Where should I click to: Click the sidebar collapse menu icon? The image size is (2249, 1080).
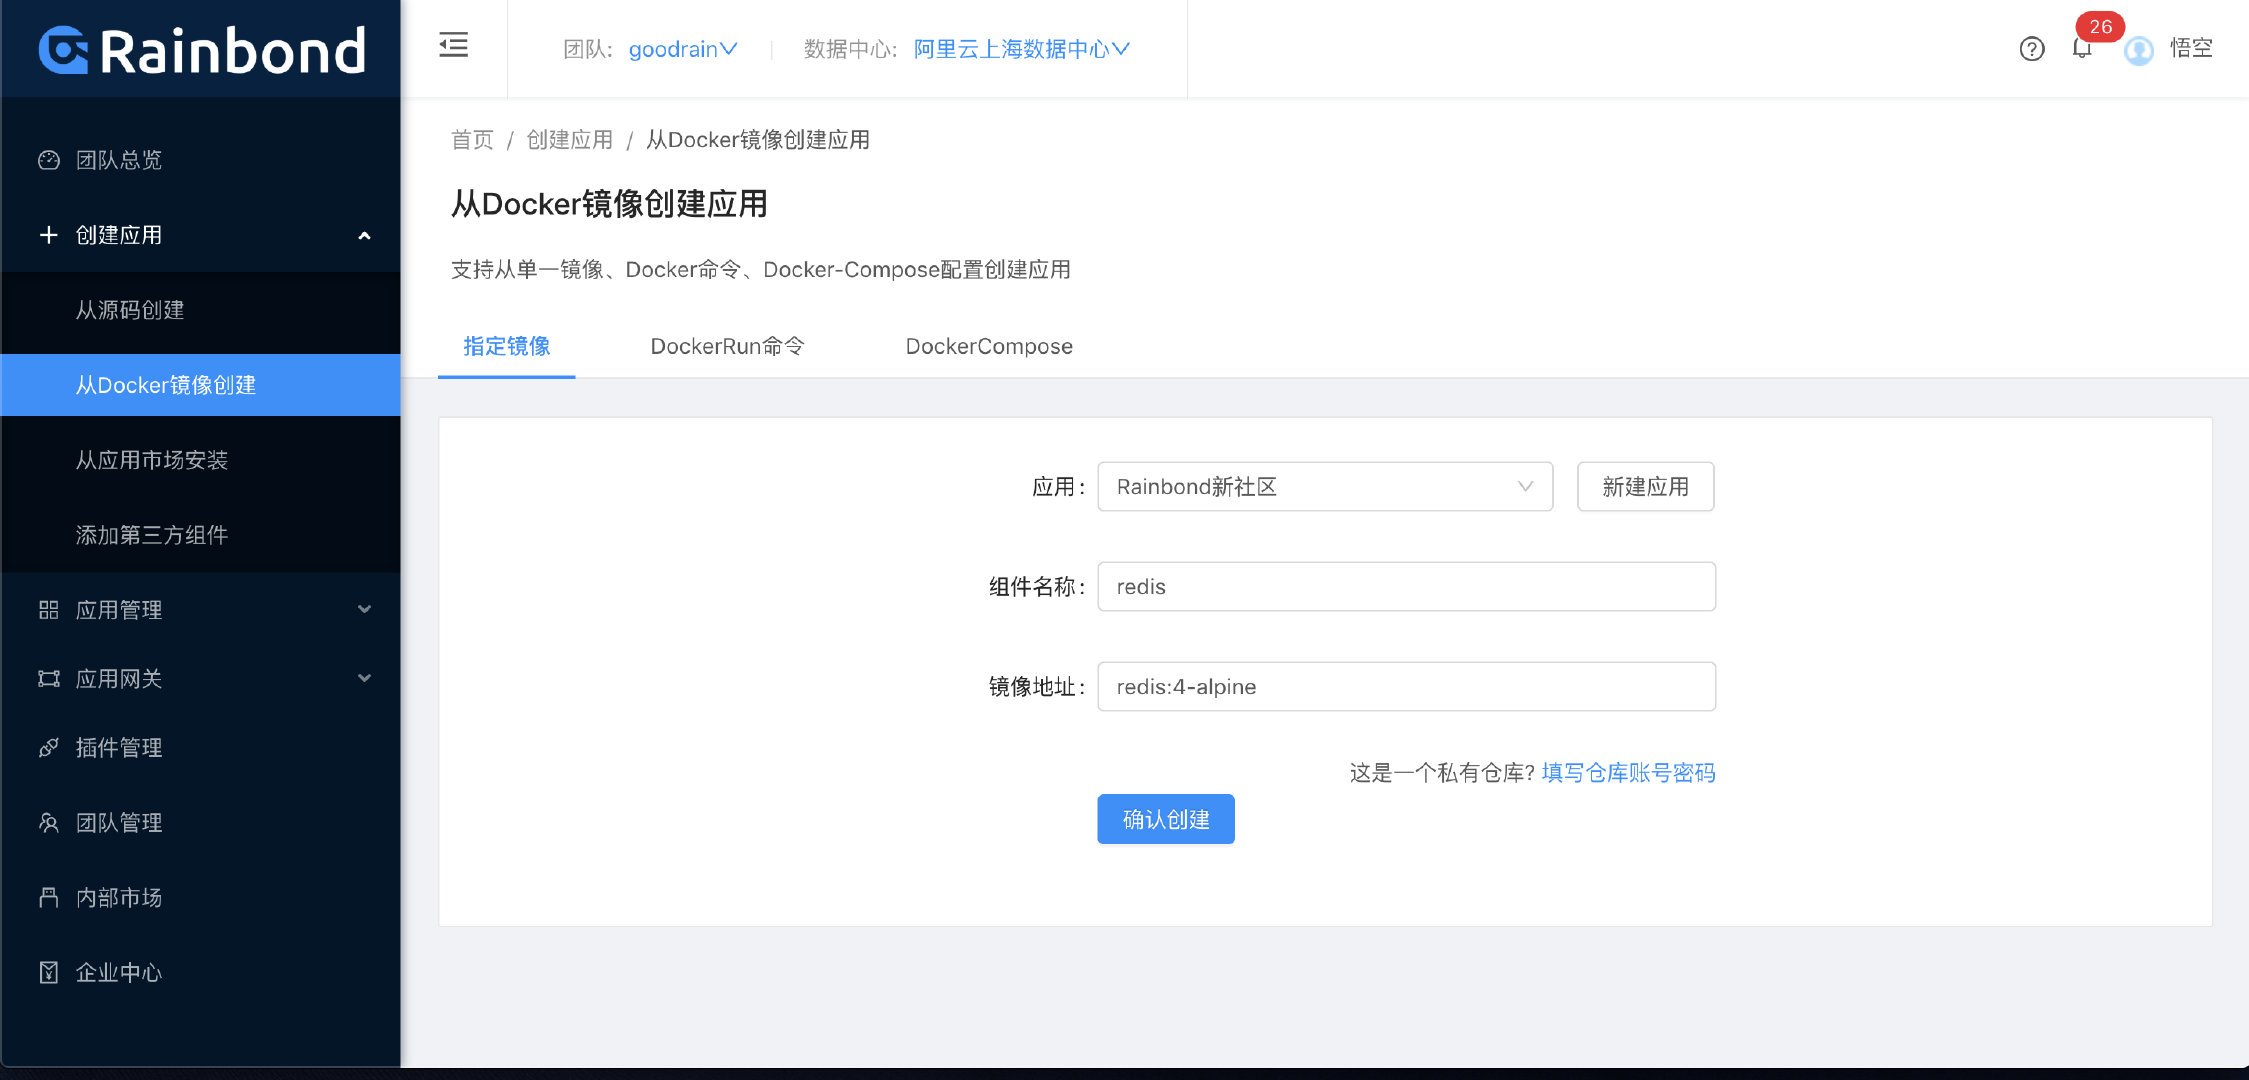tap(453, 45)
